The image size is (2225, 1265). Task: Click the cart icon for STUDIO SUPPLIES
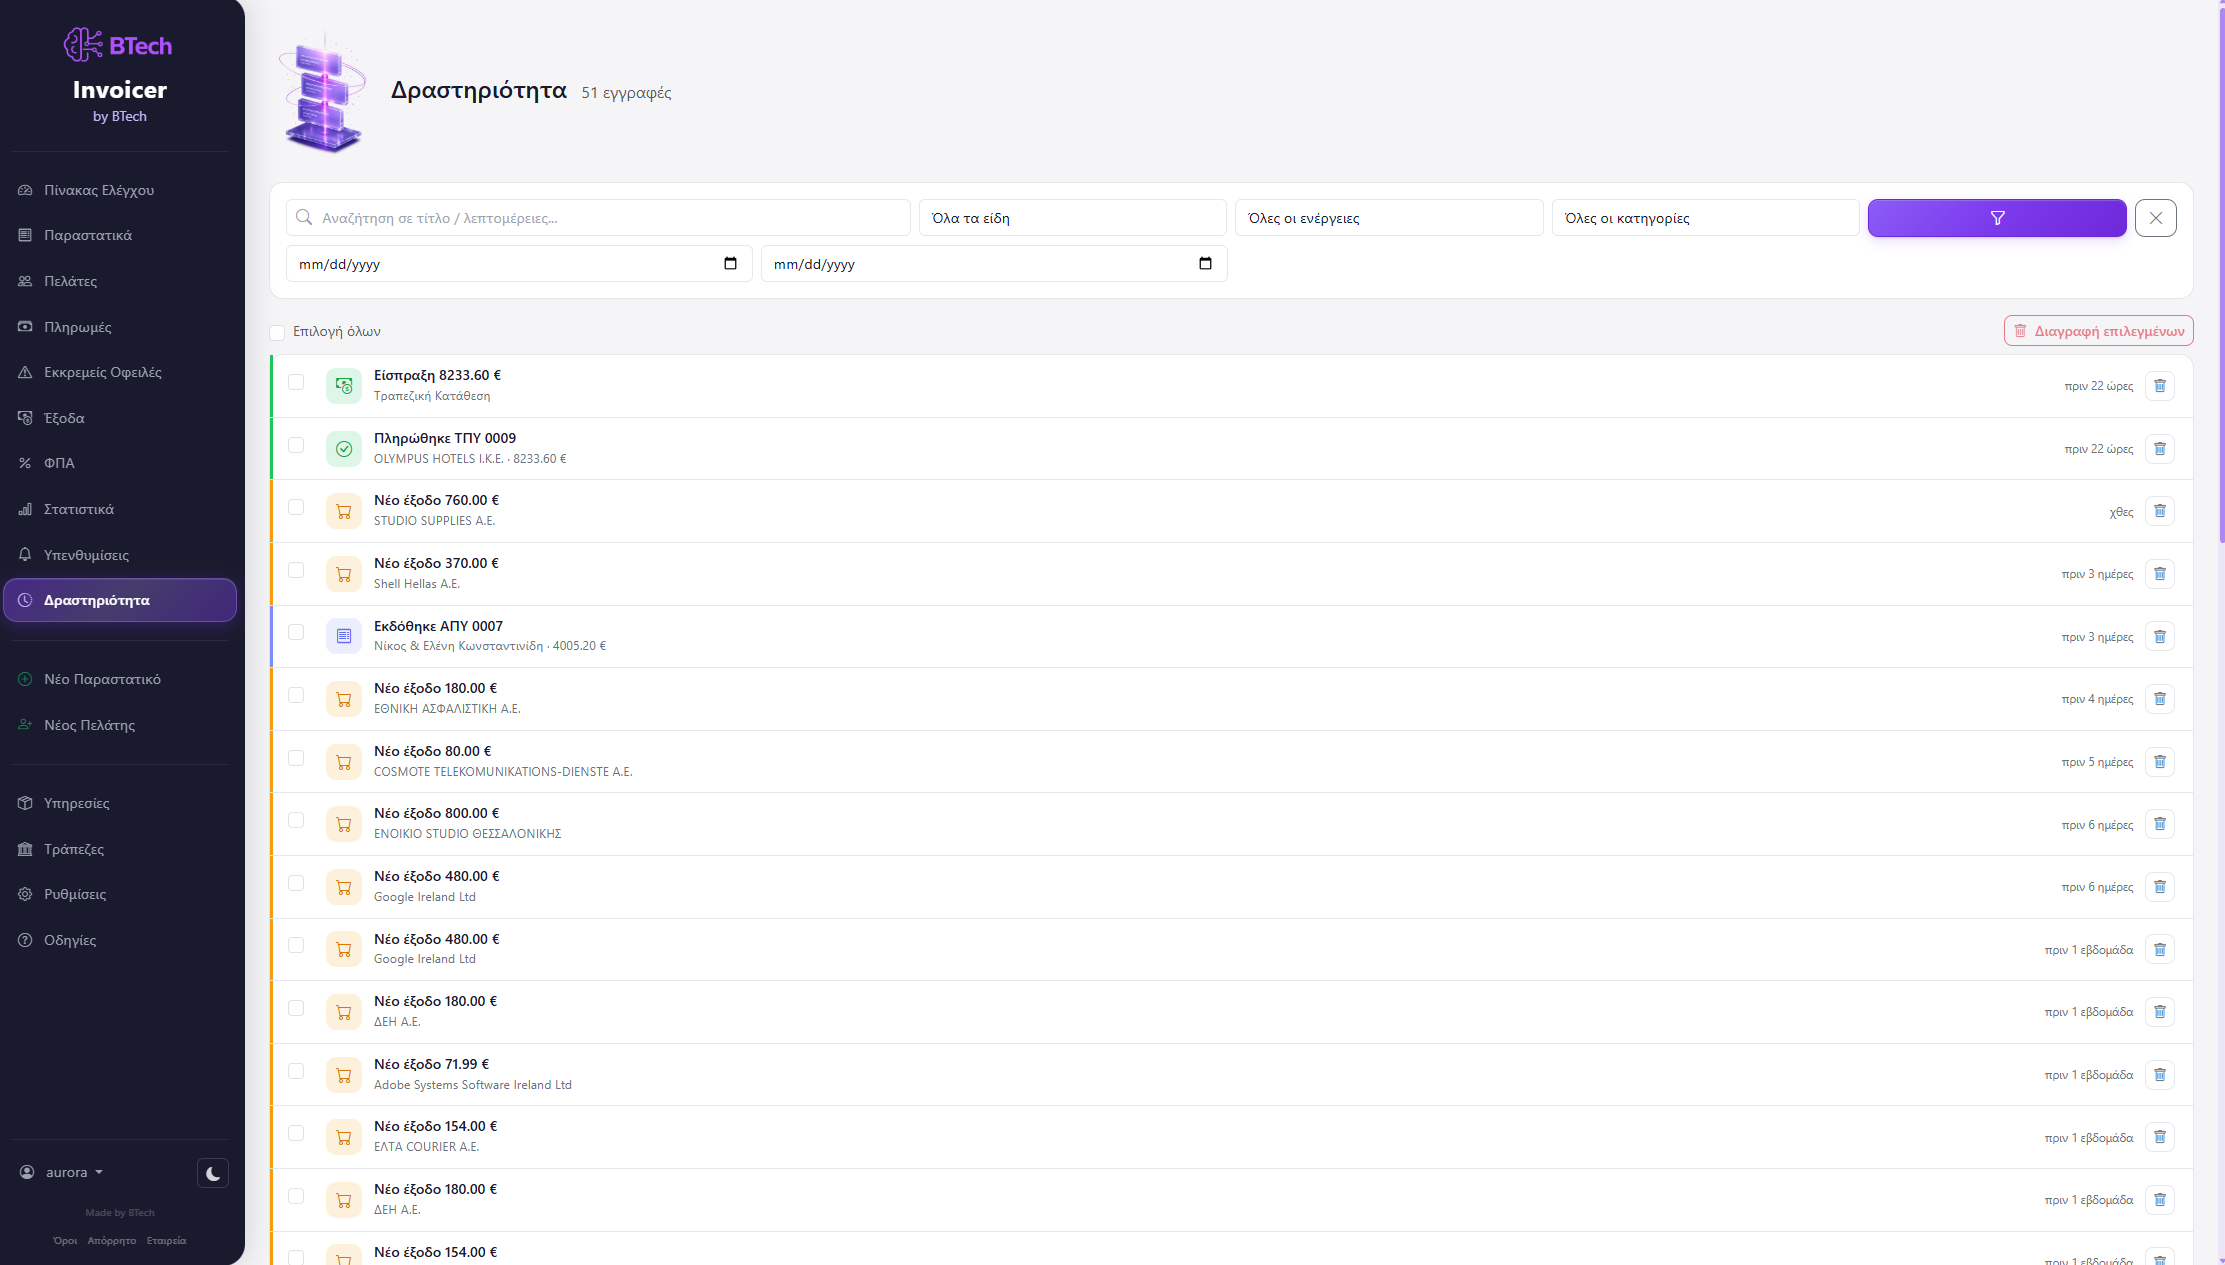pos(344,511)
